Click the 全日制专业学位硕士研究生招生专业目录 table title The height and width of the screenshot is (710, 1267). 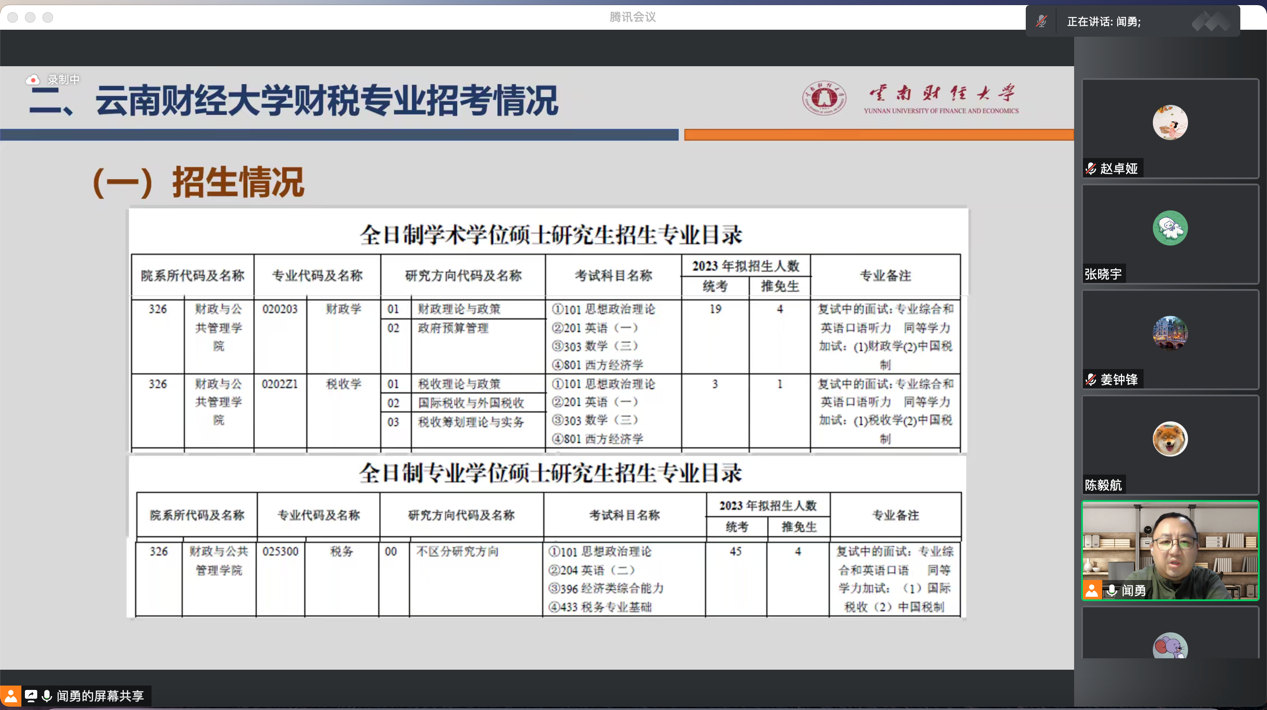coord(551,473)
